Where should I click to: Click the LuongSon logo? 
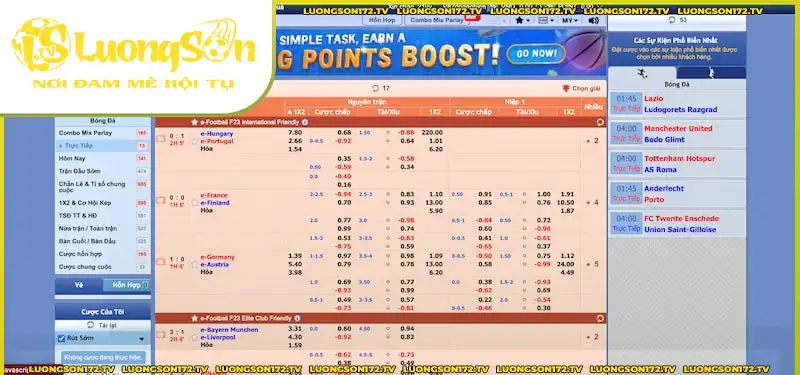[x=134, y=54]
